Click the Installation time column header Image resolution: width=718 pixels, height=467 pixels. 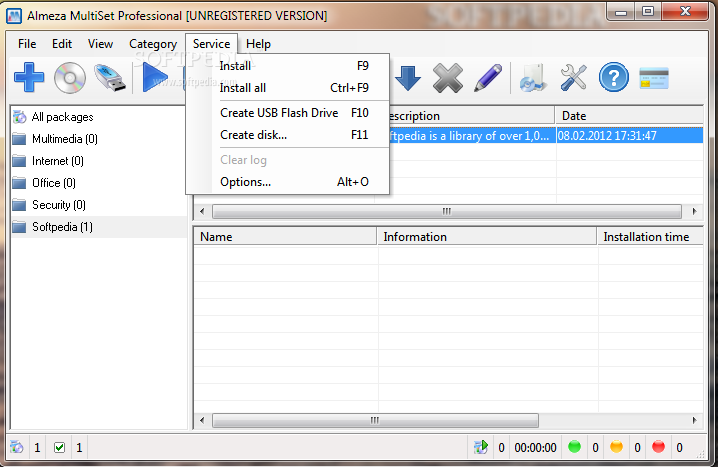[650, 237]
